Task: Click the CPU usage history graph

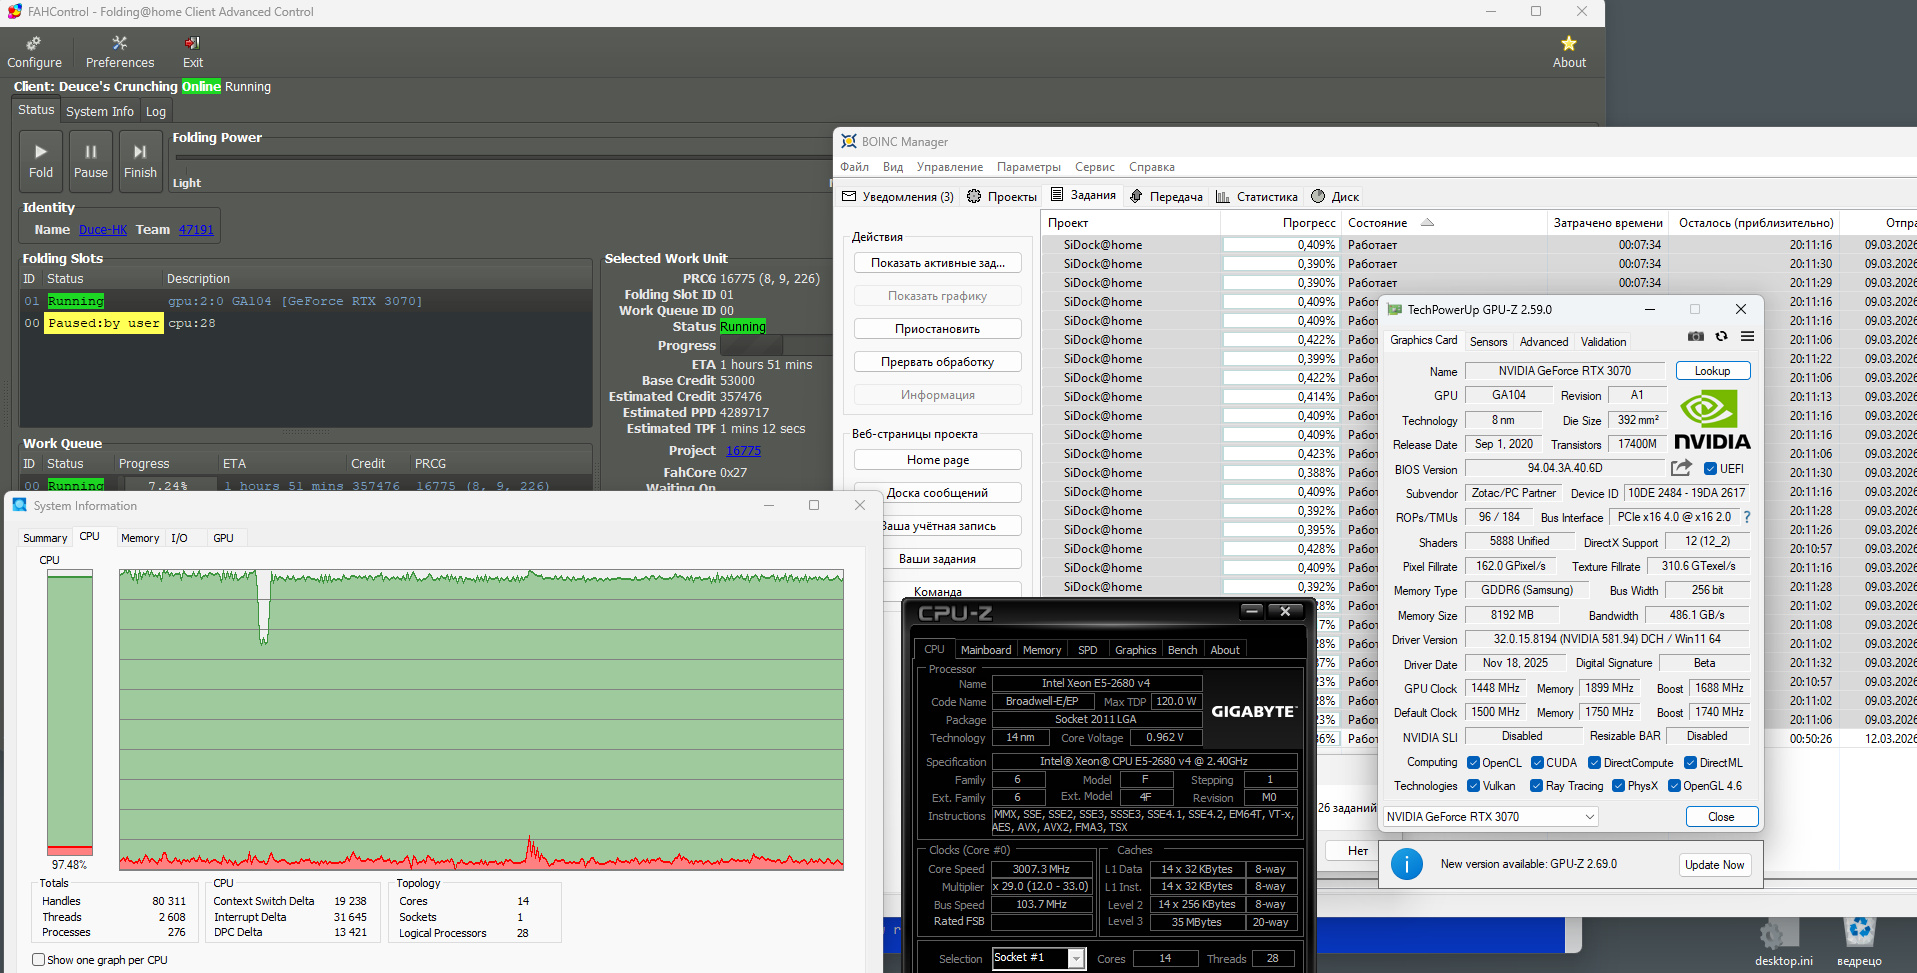Action: 481,719
